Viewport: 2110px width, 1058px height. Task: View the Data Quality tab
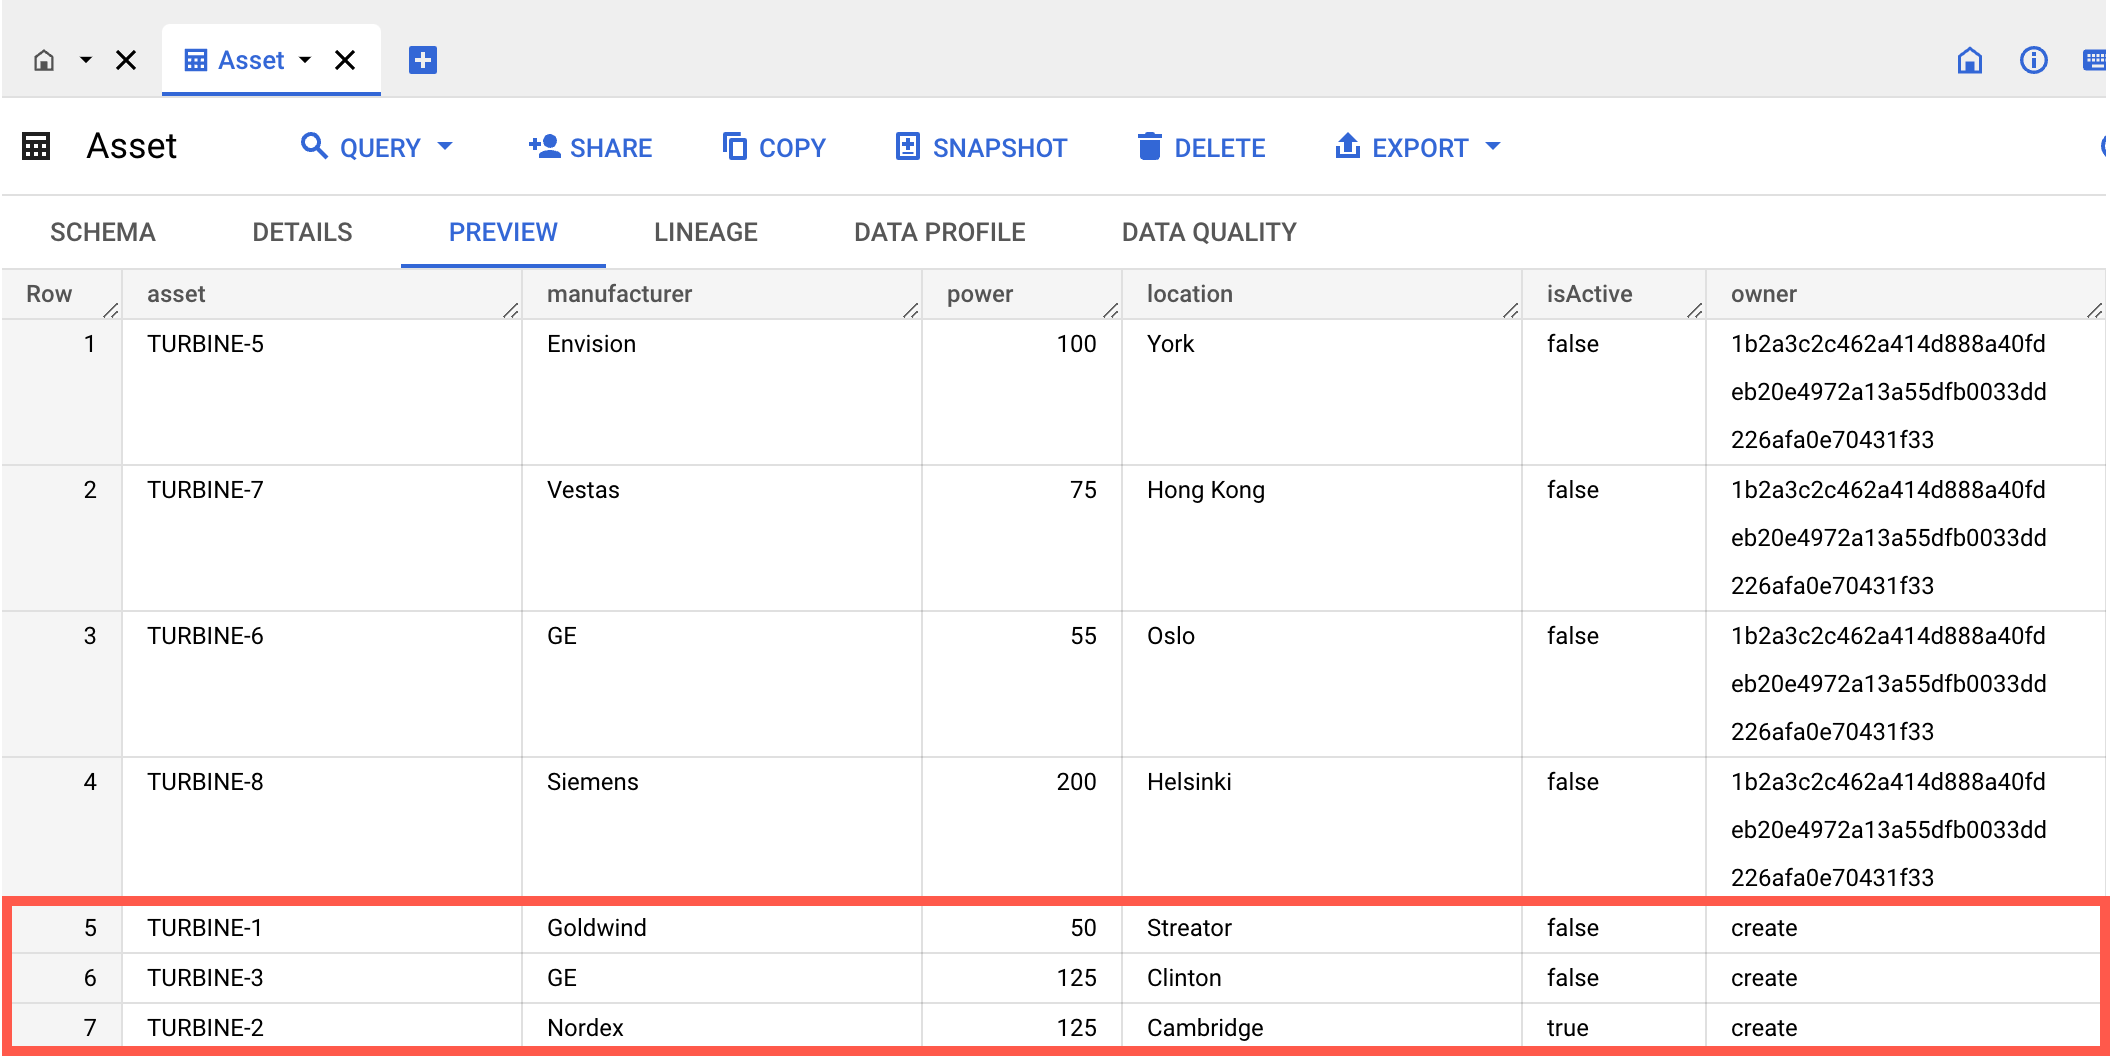coord(1209,232)
